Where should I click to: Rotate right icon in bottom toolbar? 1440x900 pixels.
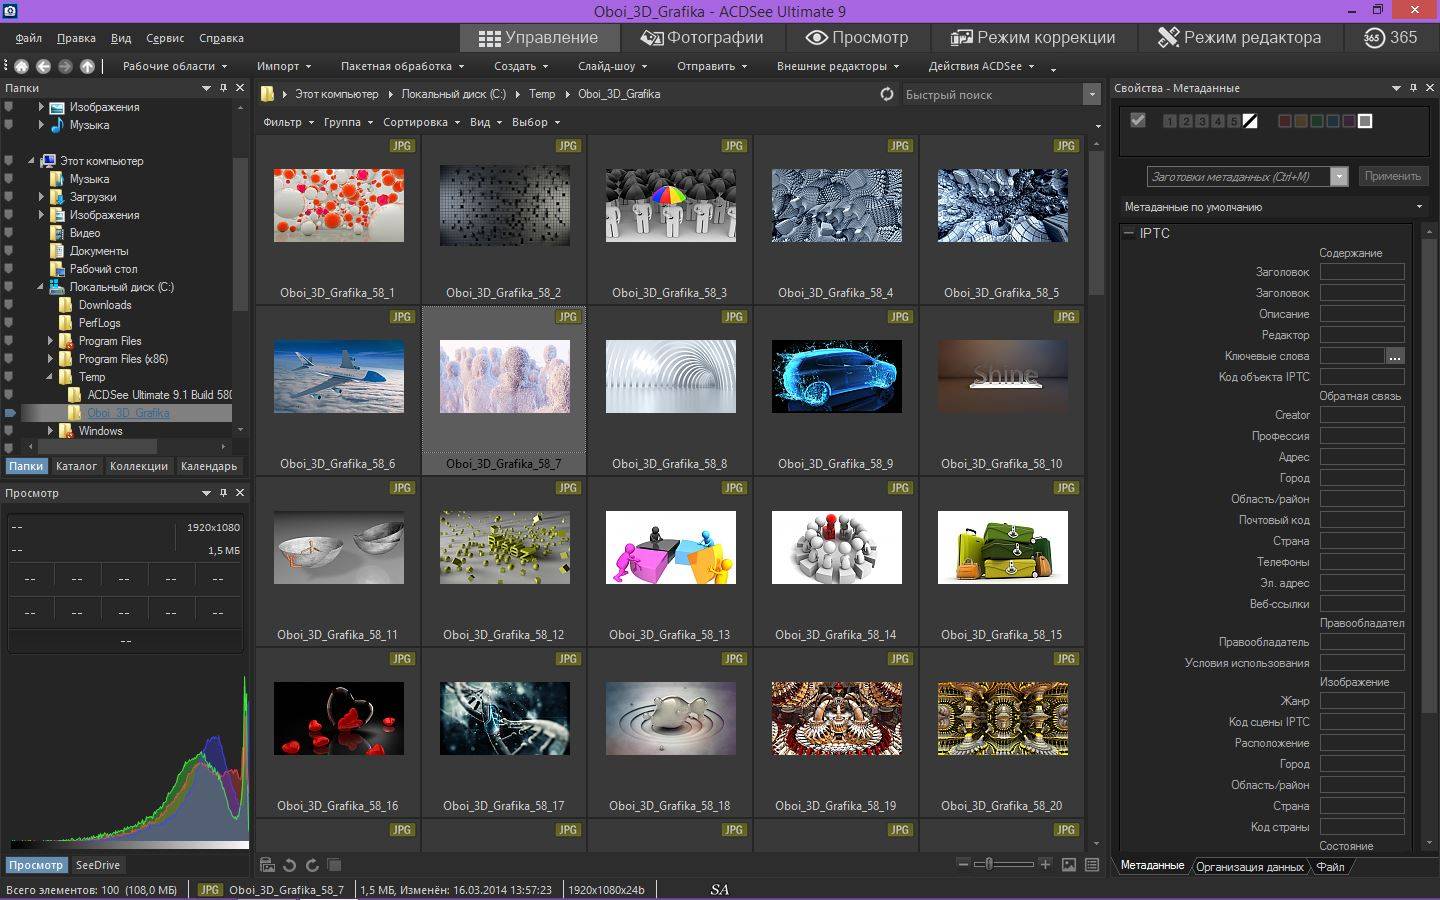coord(312,865)
